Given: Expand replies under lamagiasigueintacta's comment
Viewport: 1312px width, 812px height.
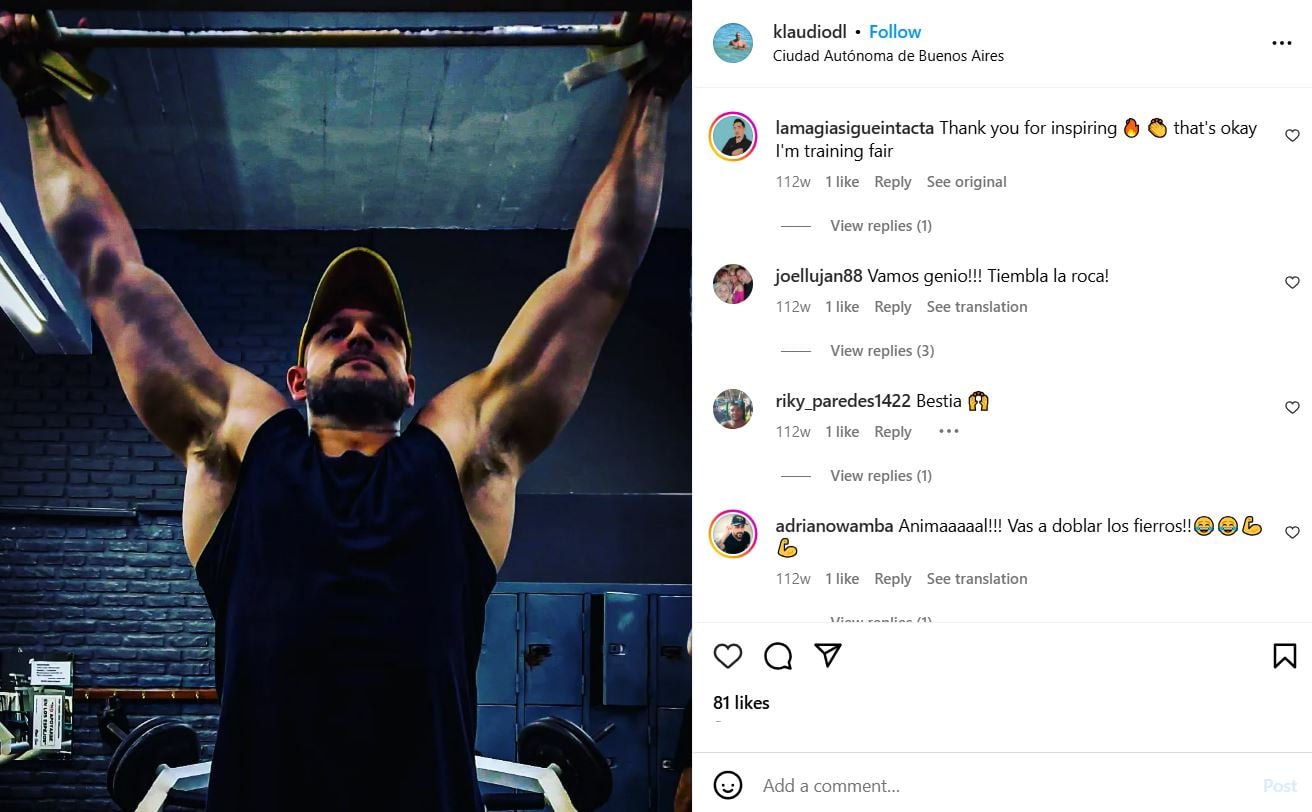Looking at the screenshot, I should [x=880, y=226].
